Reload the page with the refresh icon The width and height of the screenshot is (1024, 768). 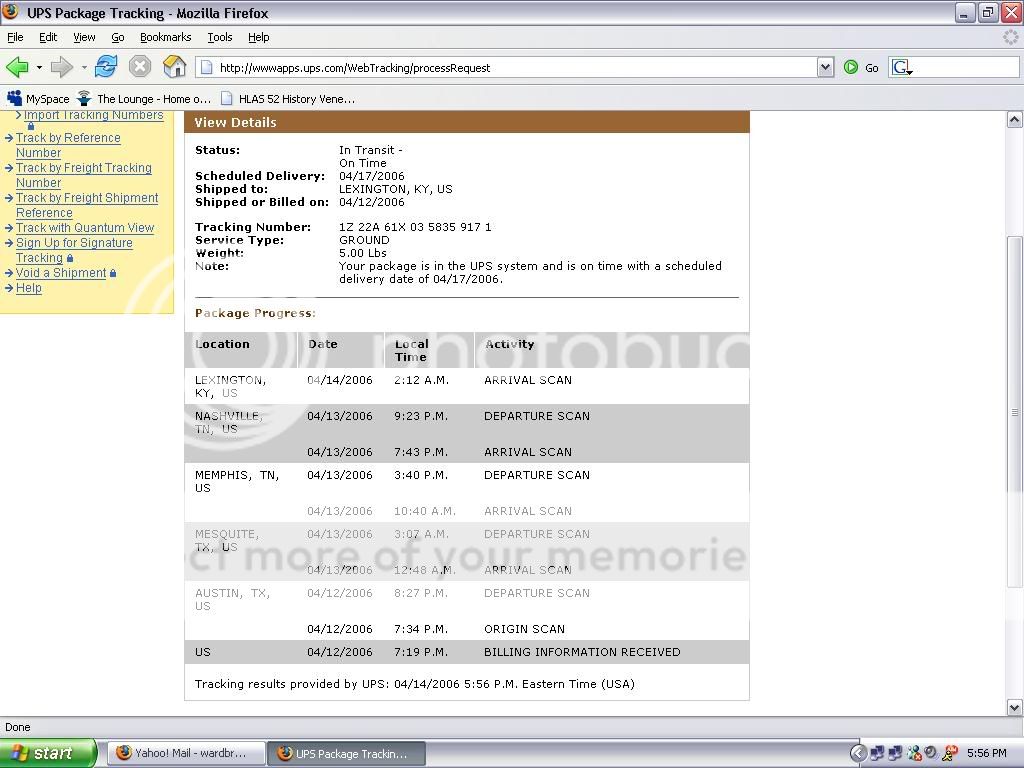point(106,67)
